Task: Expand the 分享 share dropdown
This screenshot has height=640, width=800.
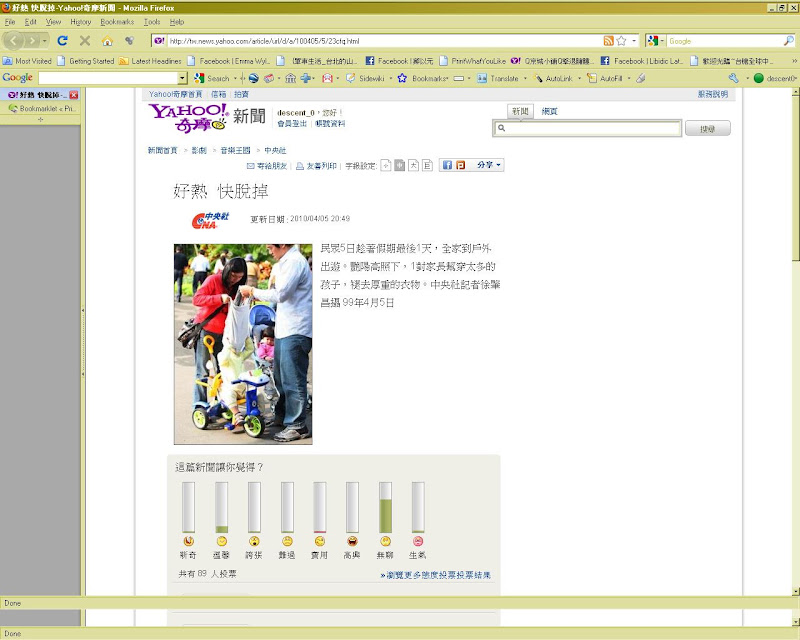Action: [x=489, y=165]
